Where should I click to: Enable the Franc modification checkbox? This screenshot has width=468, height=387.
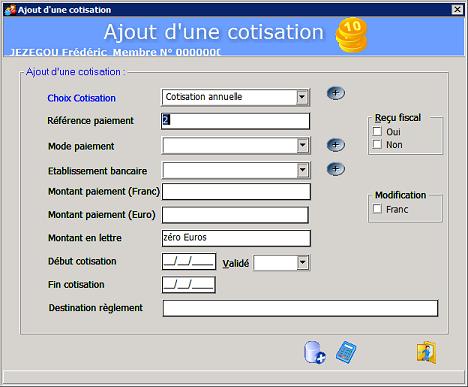377,209
